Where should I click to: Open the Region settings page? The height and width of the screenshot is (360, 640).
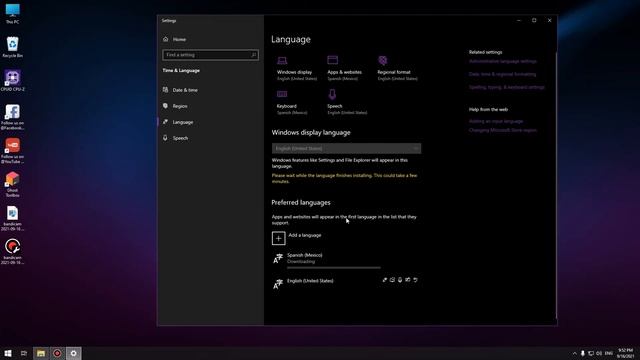pyautogui.click(x=175, y=106)
